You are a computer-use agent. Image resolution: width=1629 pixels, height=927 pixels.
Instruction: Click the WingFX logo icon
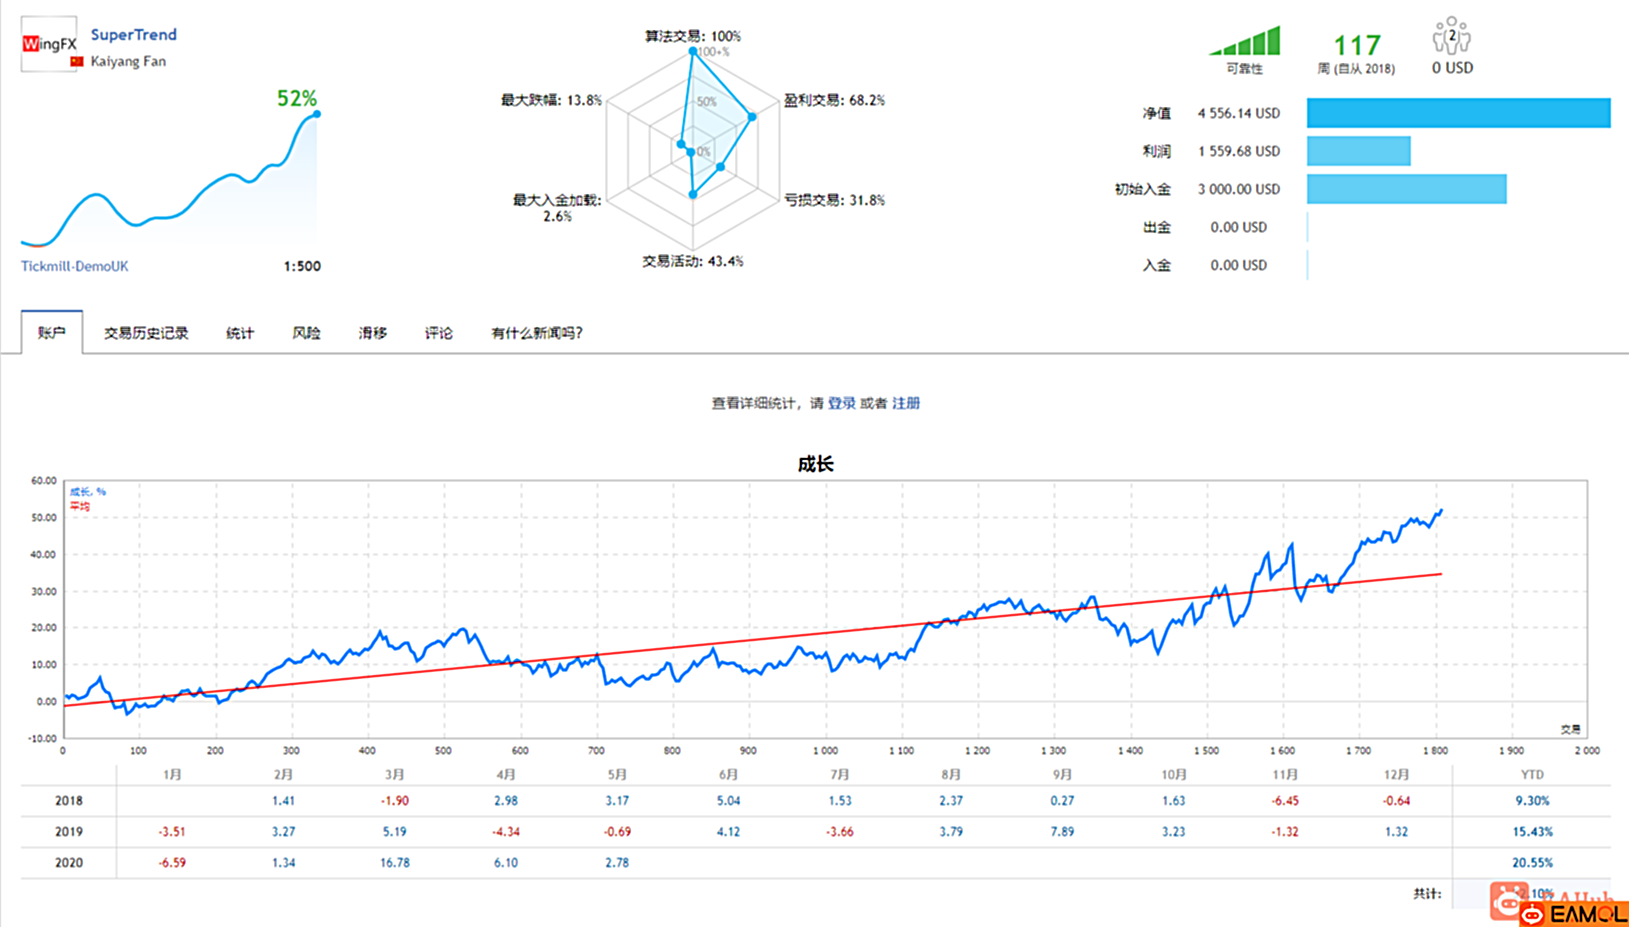click(47, 42)
